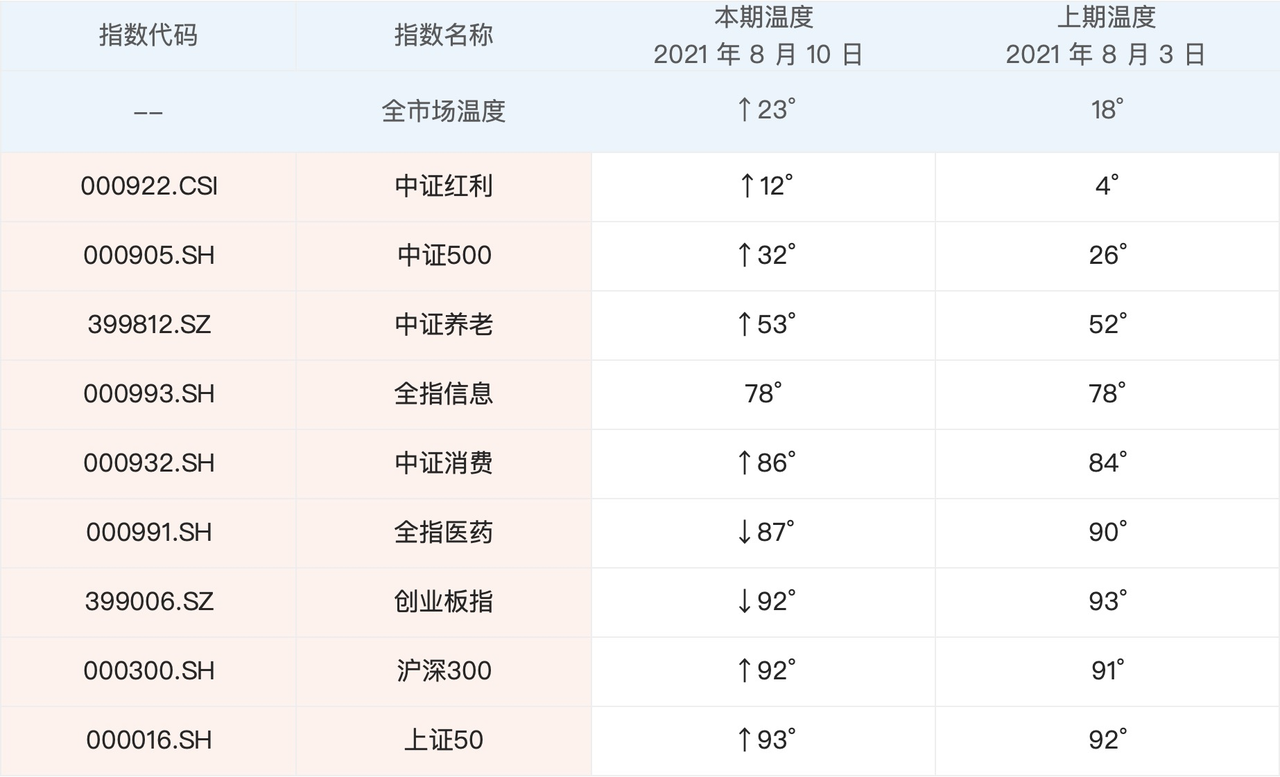This screenshot has height=777, width=1280.
Task: Click the 本期温度 column header
Action: click(x=763, y=18)
